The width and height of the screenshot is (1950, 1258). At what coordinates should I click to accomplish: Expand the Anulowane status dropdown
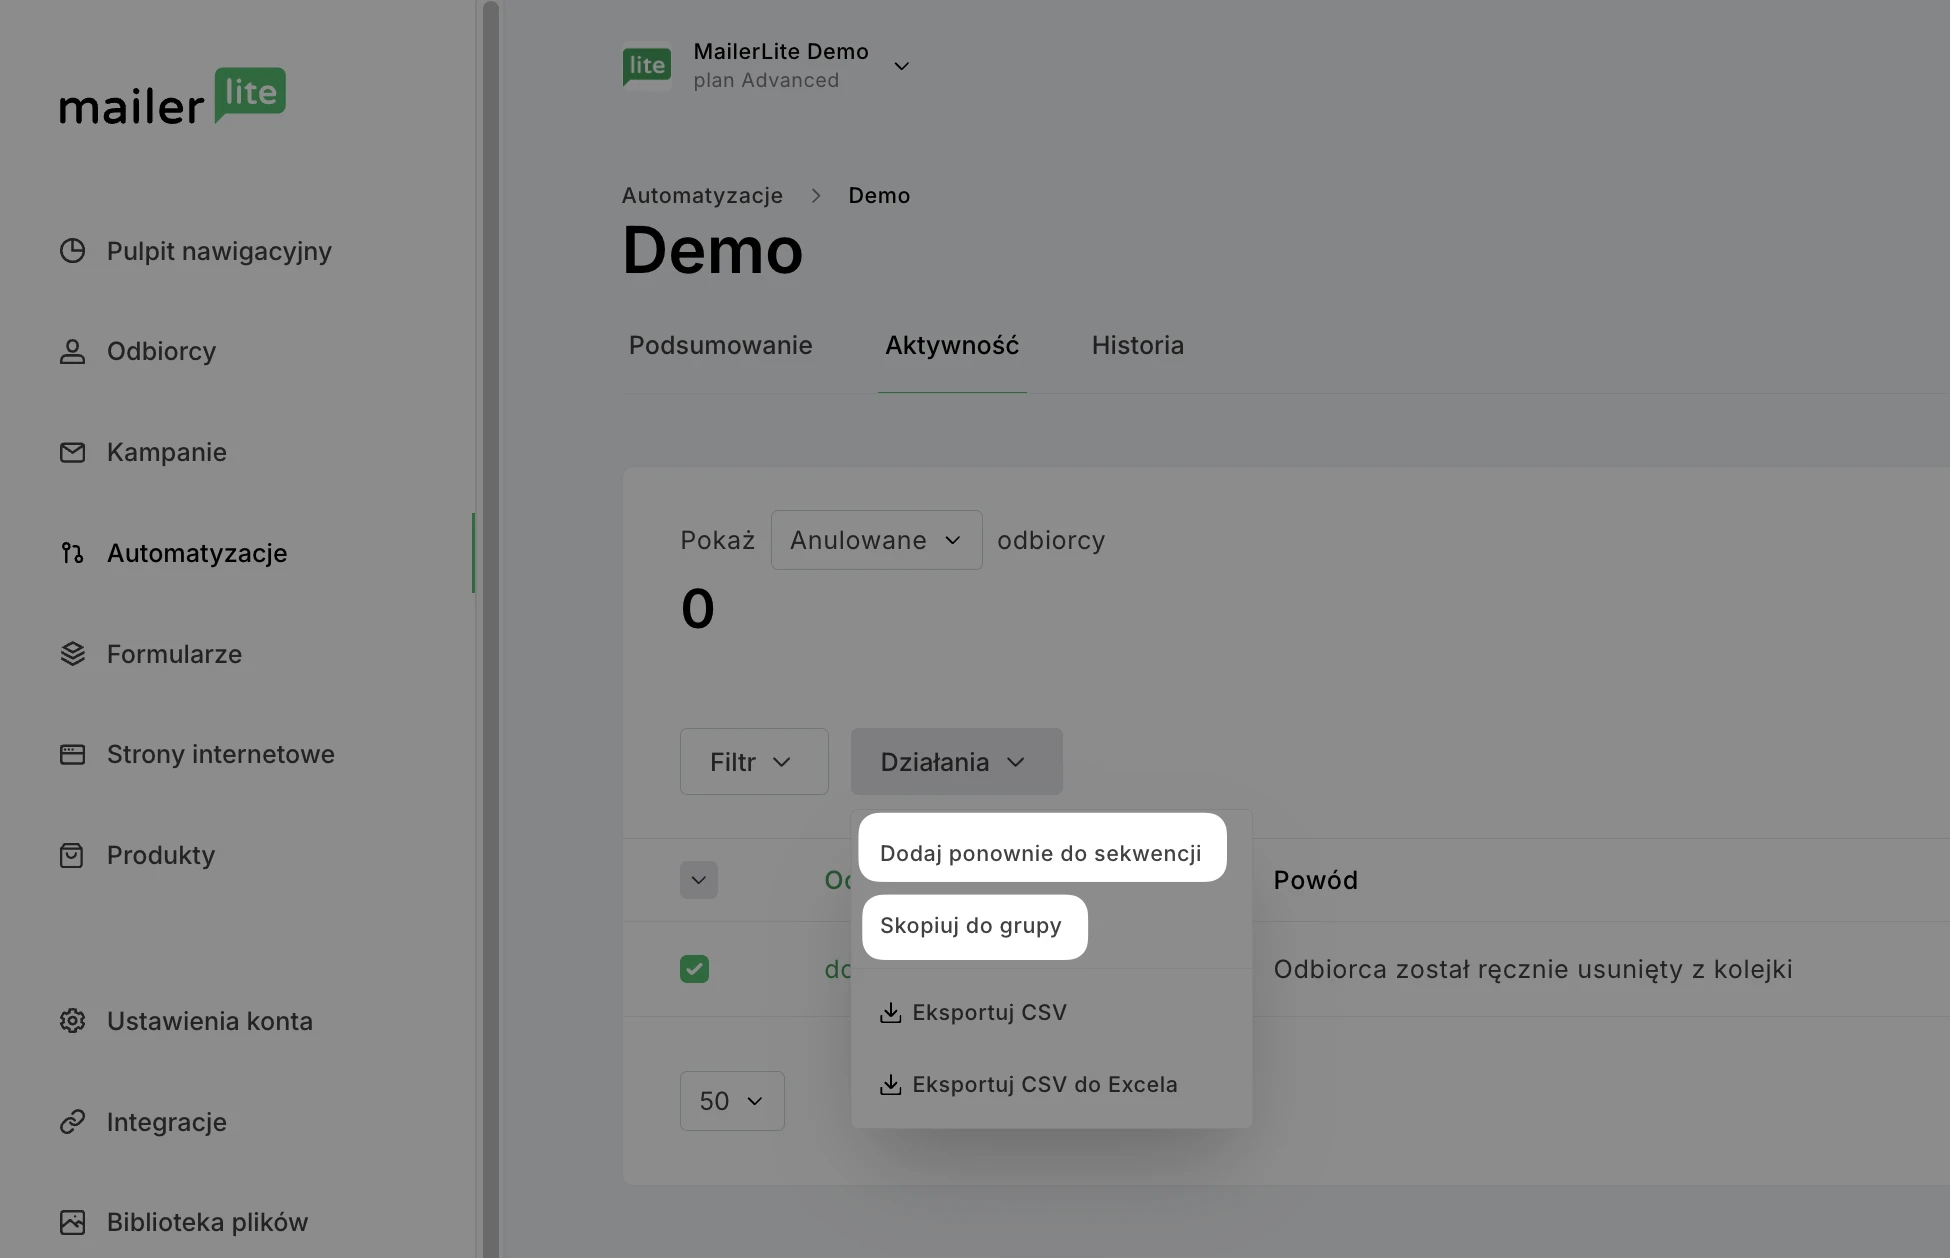(876, 540)
